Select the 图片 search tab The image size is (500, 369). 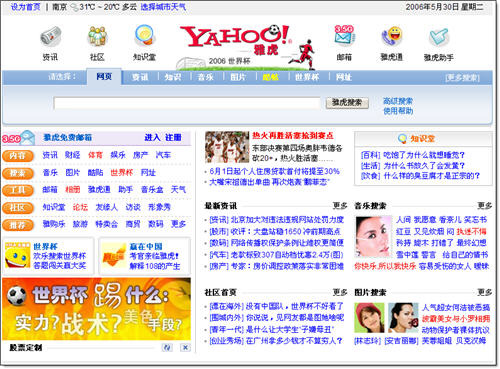point(238,77)
